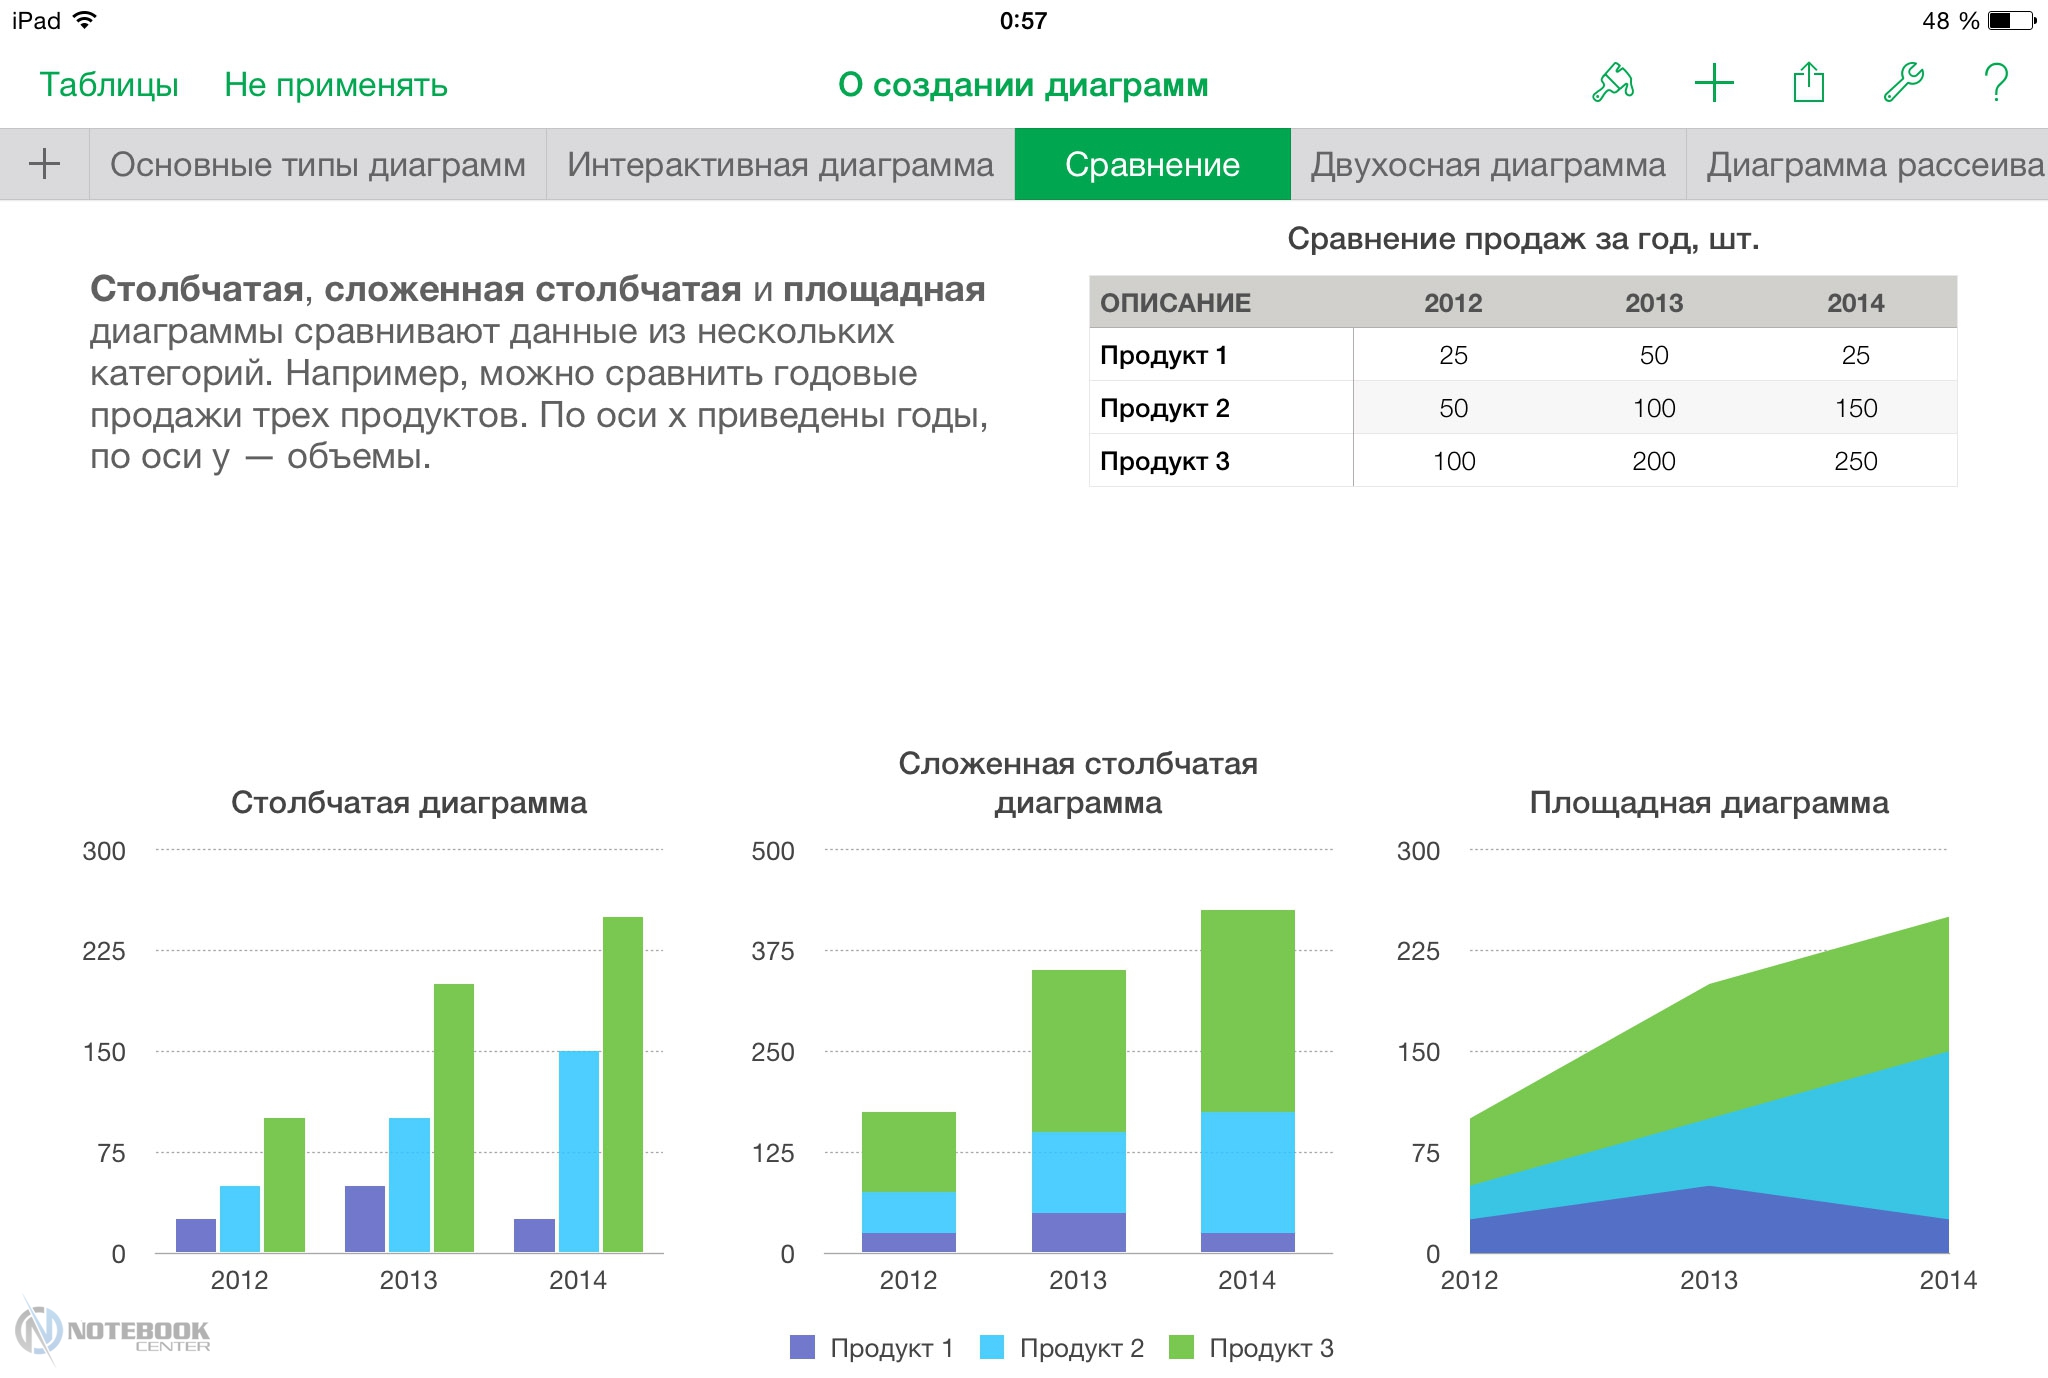This screenshot has width=2048, height=1378.
Task: Select the Сравнение active tab
Action: coord(1152,164)
